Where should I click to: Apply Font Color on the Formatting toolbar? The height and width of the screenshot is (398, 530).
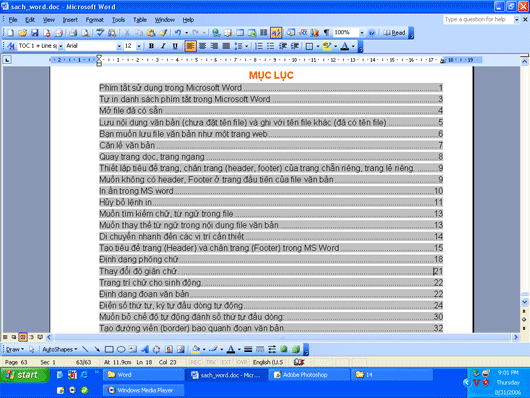[344, 46]
